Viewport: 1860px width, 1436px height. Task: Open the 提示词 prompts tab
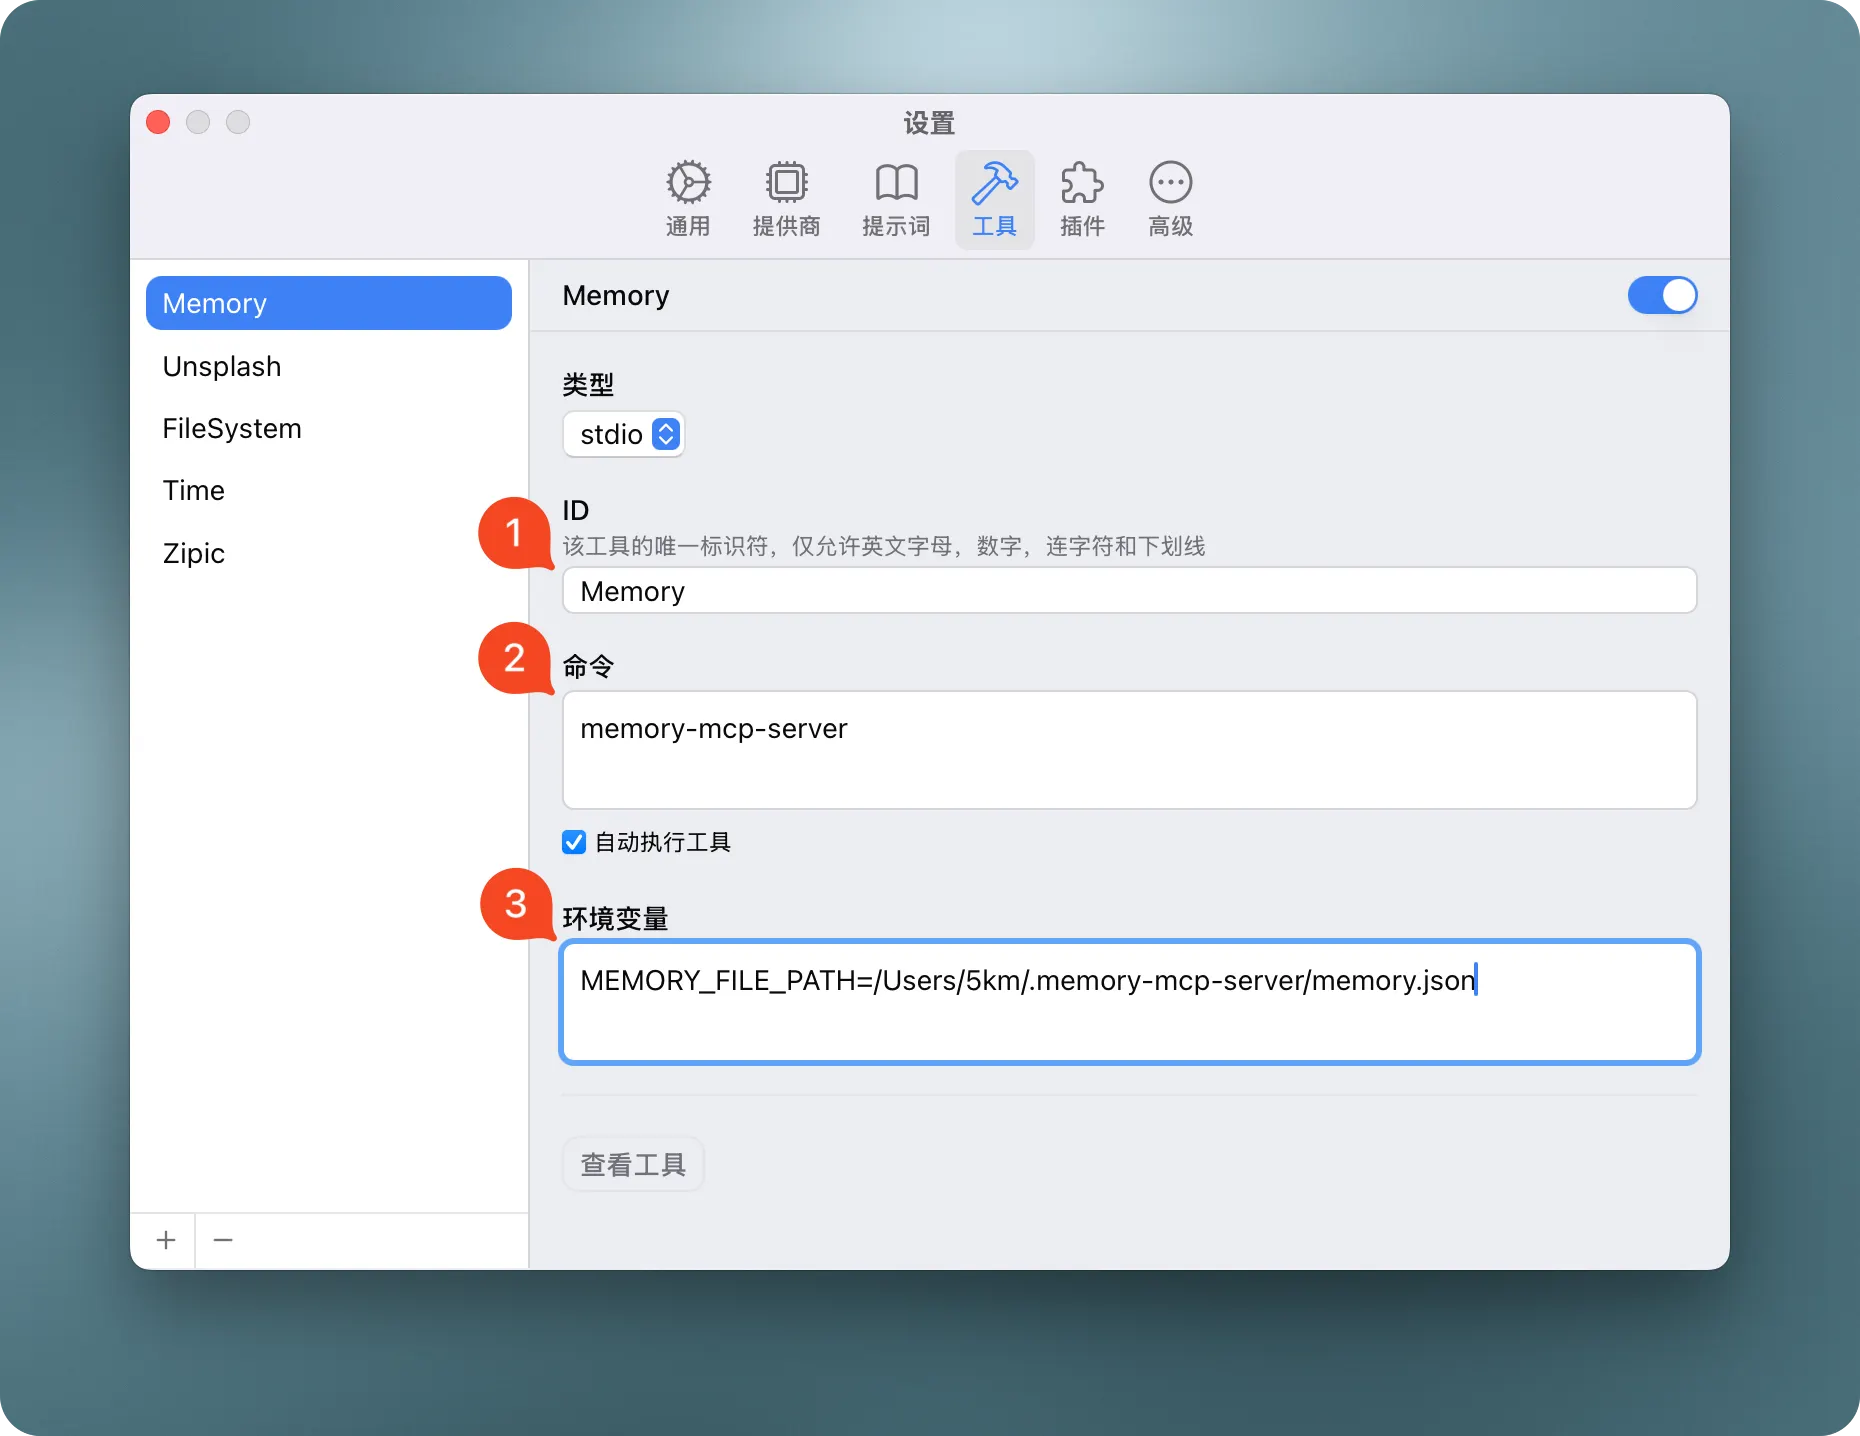click(896, 200)
